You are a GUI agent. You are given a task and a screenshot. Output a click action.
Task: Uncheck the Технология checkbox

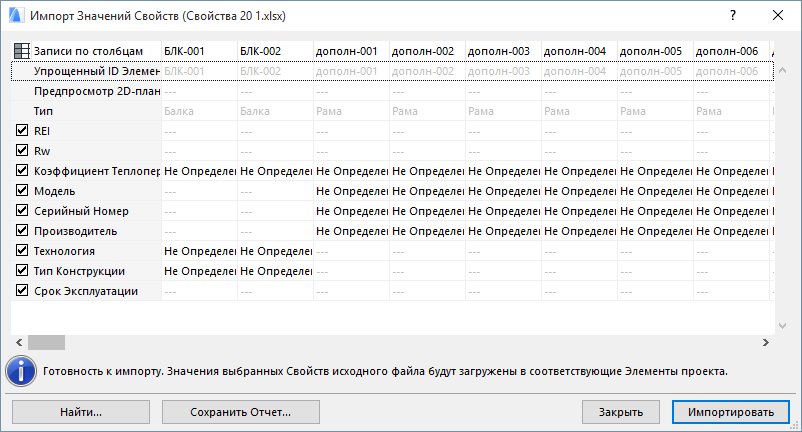[22, 251]
